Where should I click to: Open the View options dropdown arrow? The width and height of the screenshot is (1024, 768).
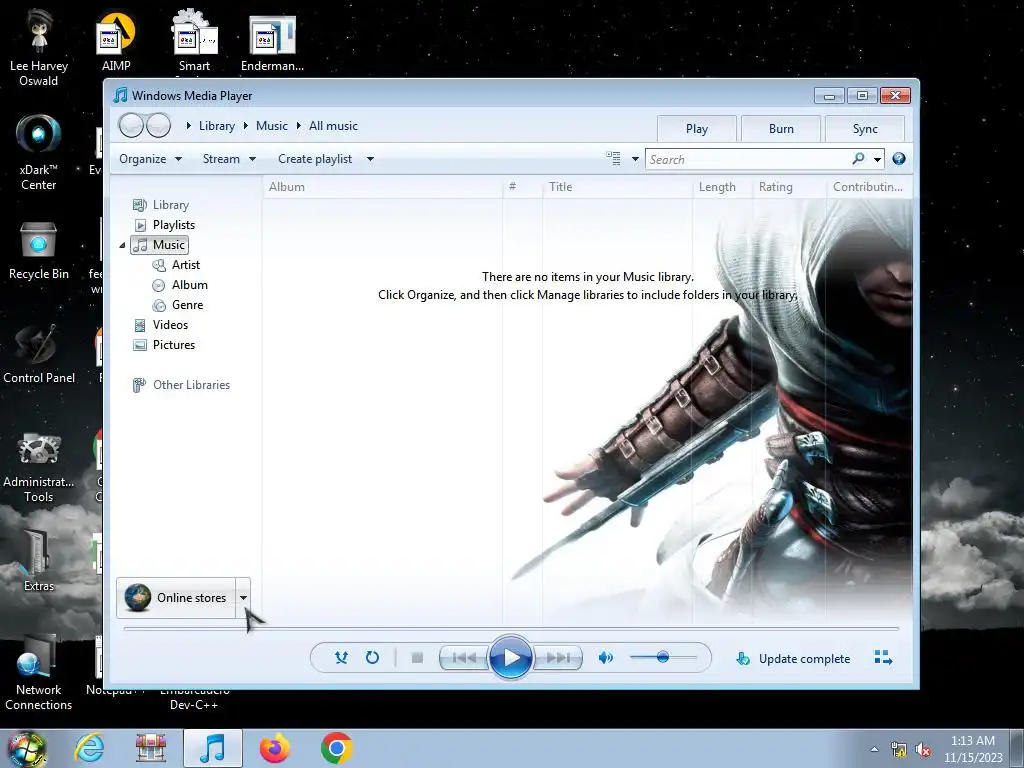(x=635, y=159)
